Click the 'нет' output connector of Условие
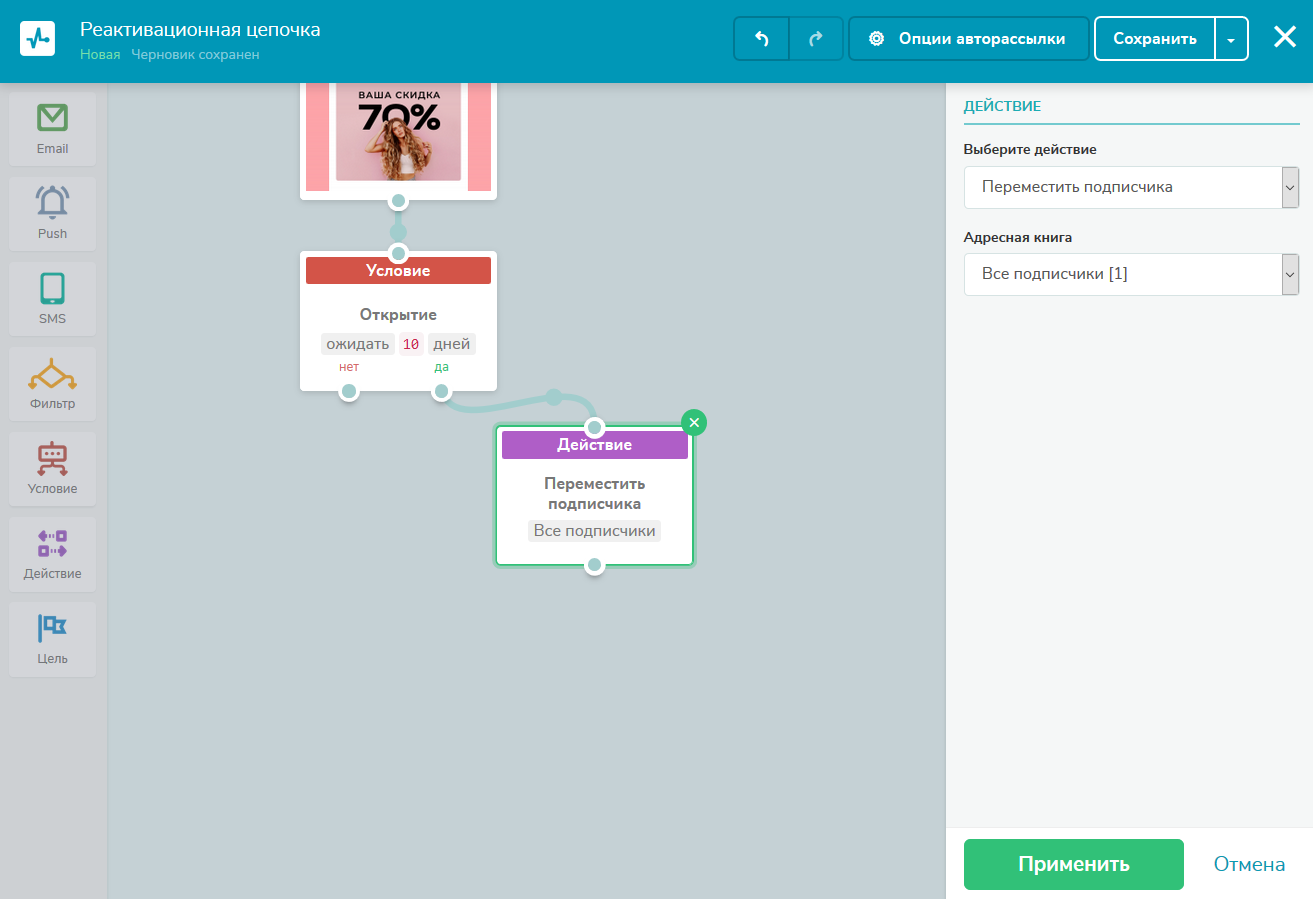Image resolution: width=1313 pixels, height=899 pixels. tap(348, 391)
